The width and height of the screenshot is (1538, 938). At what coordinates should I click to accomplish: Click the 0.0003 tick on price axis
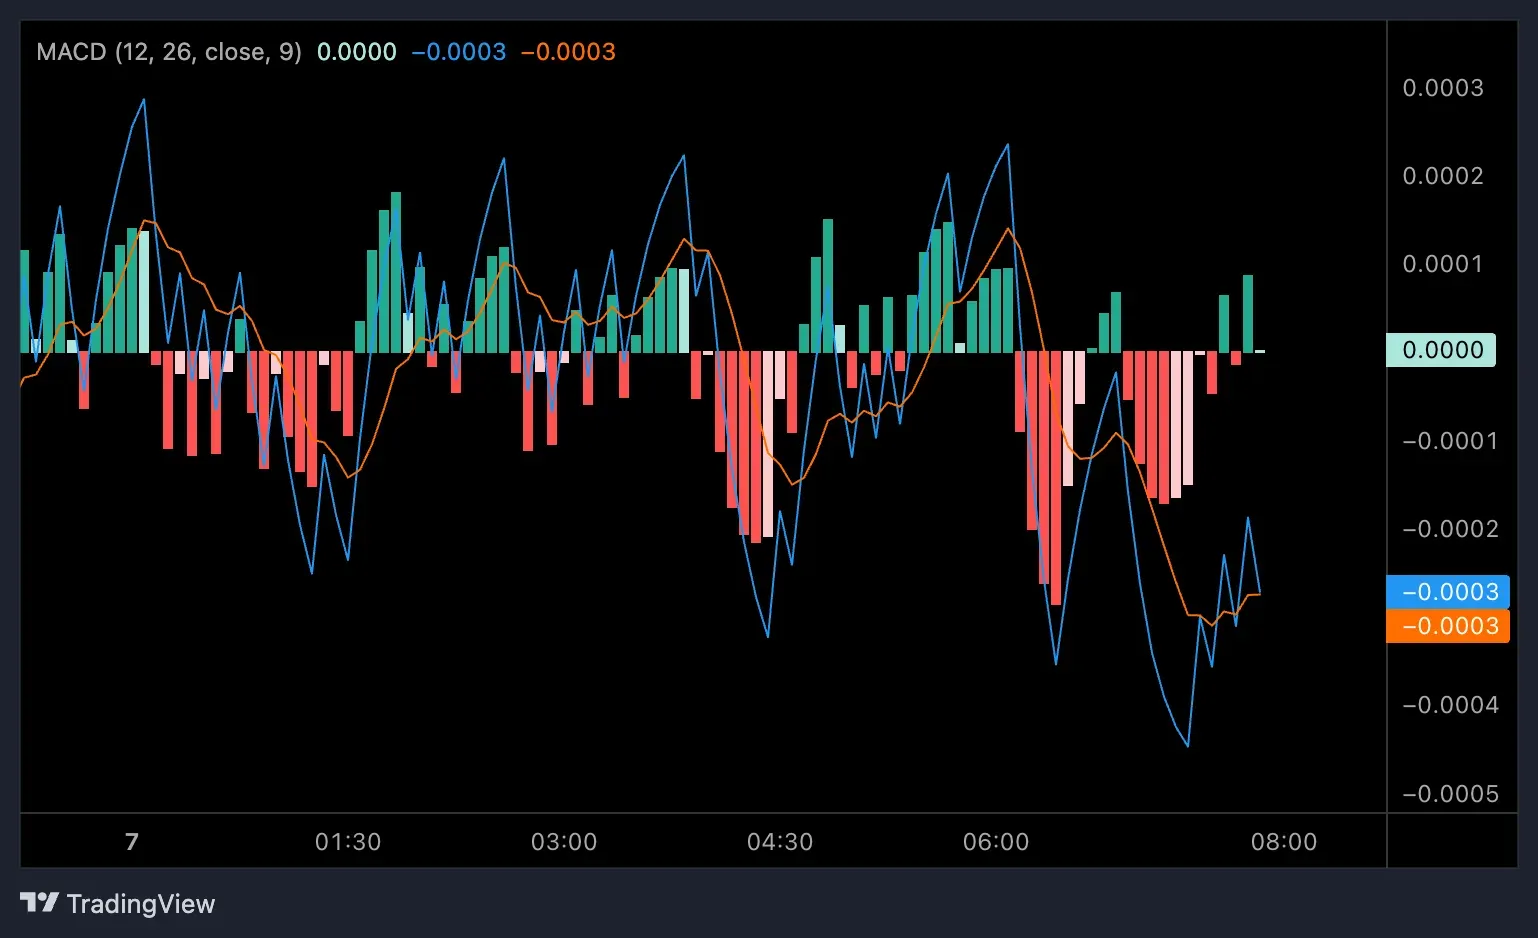(1443, 88)
